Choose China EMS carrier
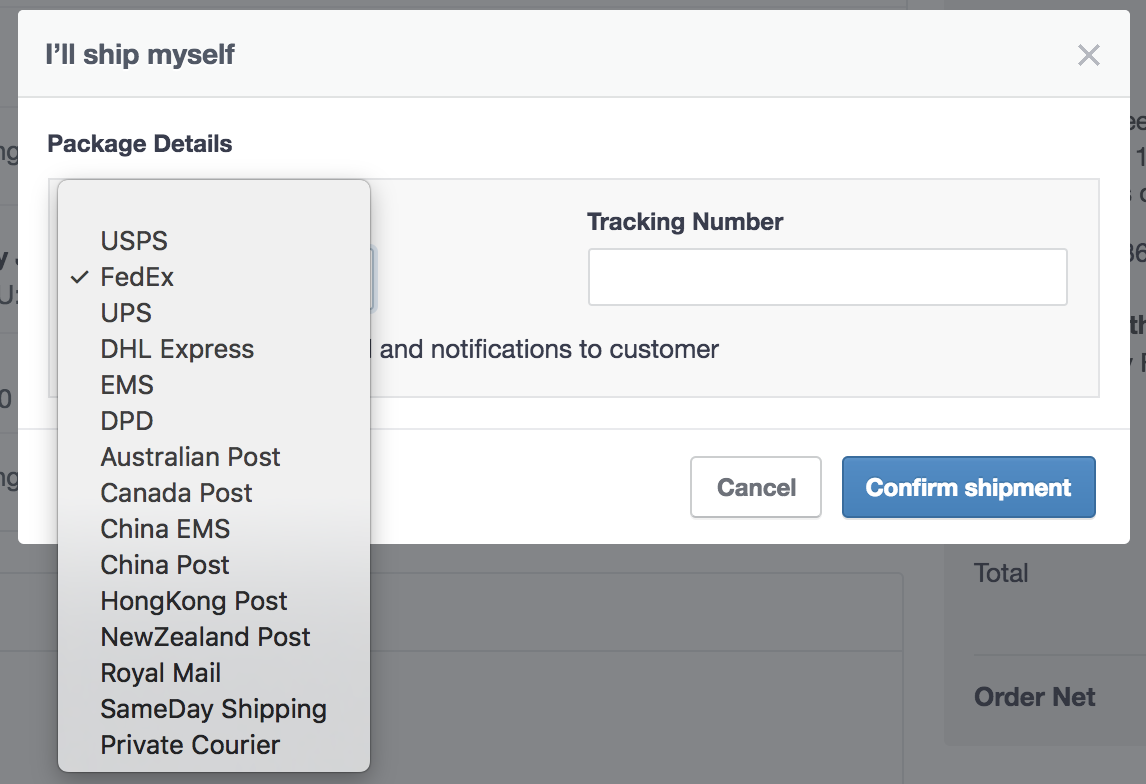 [x=165, y=529]
